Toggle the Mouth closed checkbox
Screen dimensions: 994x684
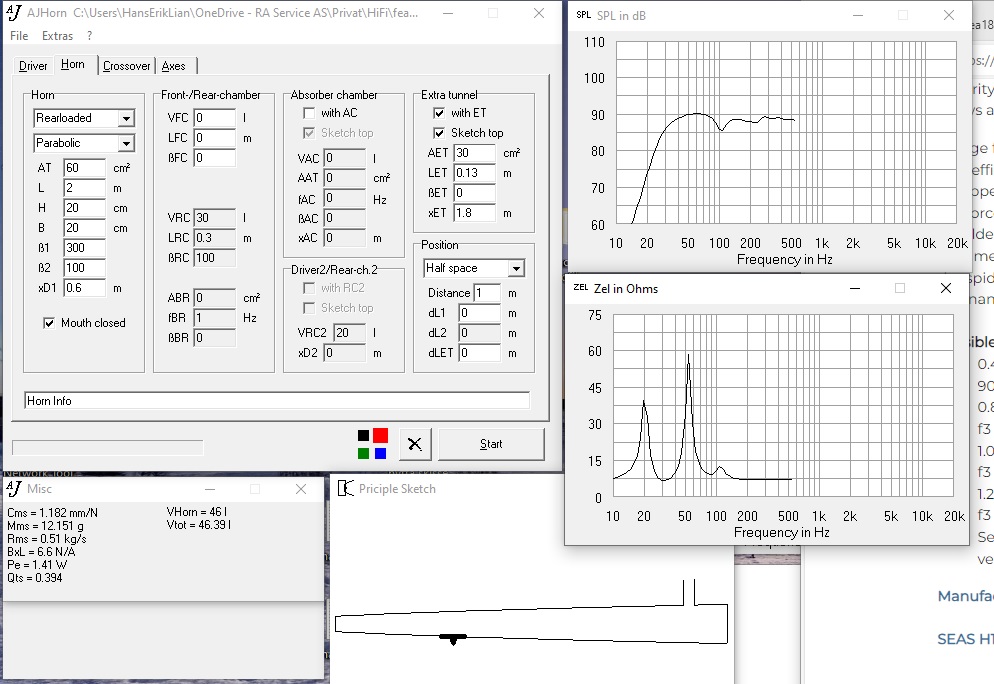pyautogui.click(x=49, y=323)
